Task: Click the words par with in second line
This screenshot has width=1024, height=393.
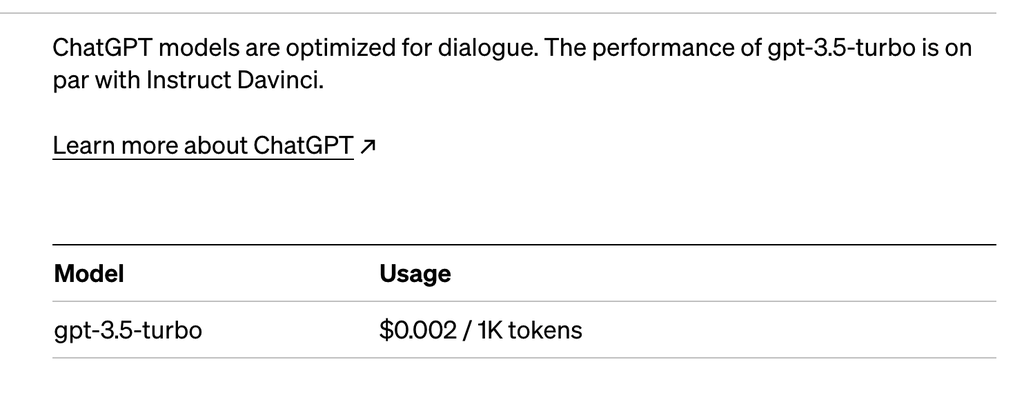Action: (x=97, y=81)
